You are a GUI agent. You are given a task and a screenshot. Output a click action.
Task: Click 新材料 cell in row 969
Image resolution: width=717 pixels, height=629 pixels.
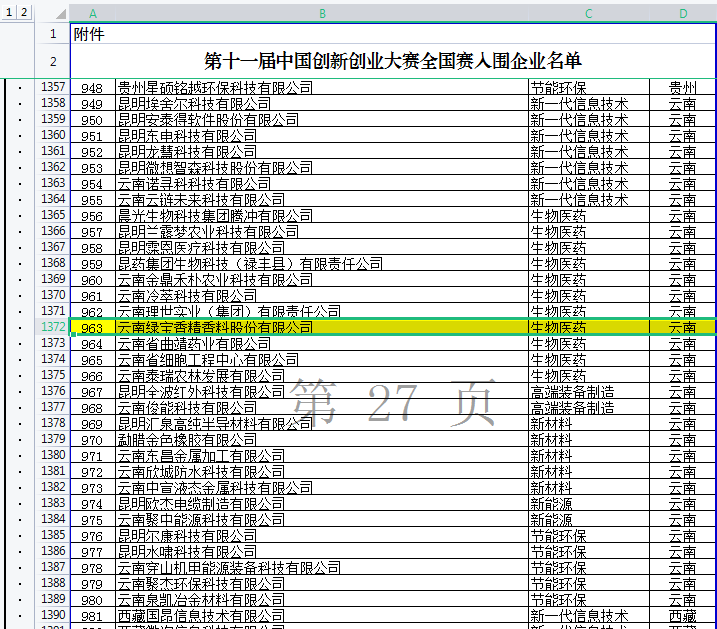click(x=589, y=423)
